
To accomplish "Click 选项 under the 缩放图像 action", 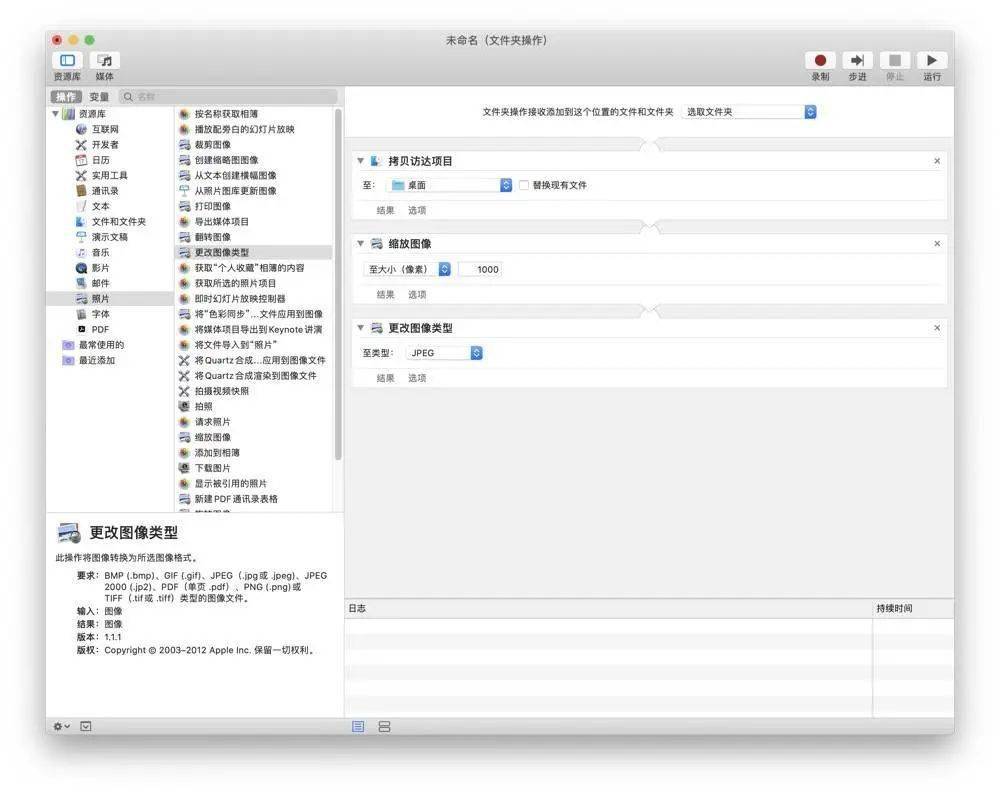I will pos(417,294).
